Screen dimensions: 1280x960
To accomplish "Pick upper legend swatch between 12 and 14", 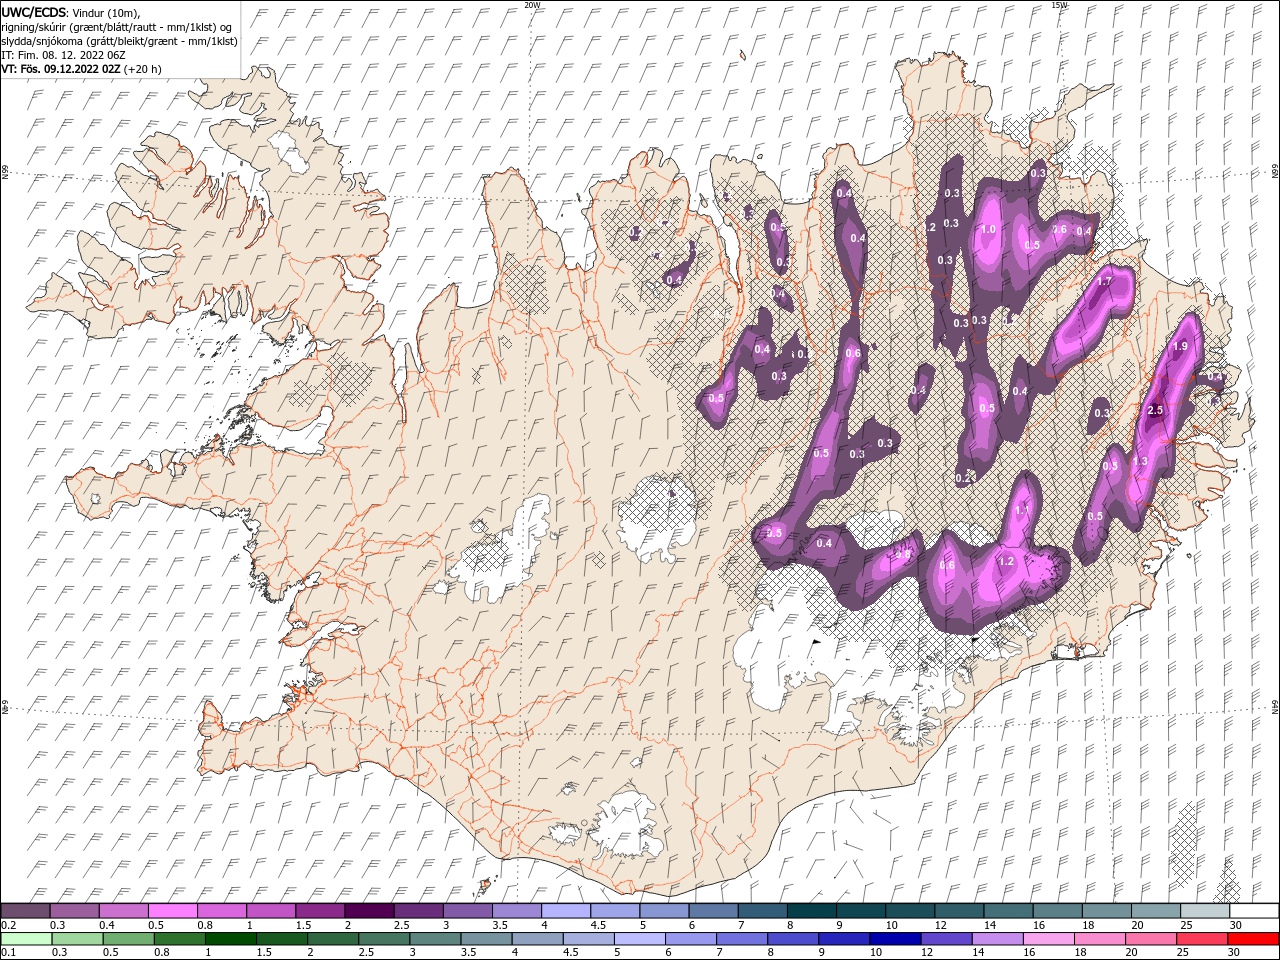I will tap(959, 910).
